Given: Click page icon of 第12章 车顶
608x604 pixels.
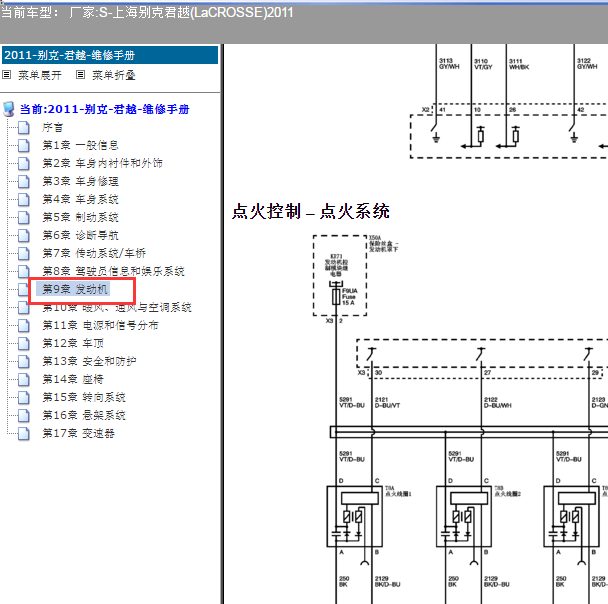Looking at the screenshot, I should tap(24, 343).
